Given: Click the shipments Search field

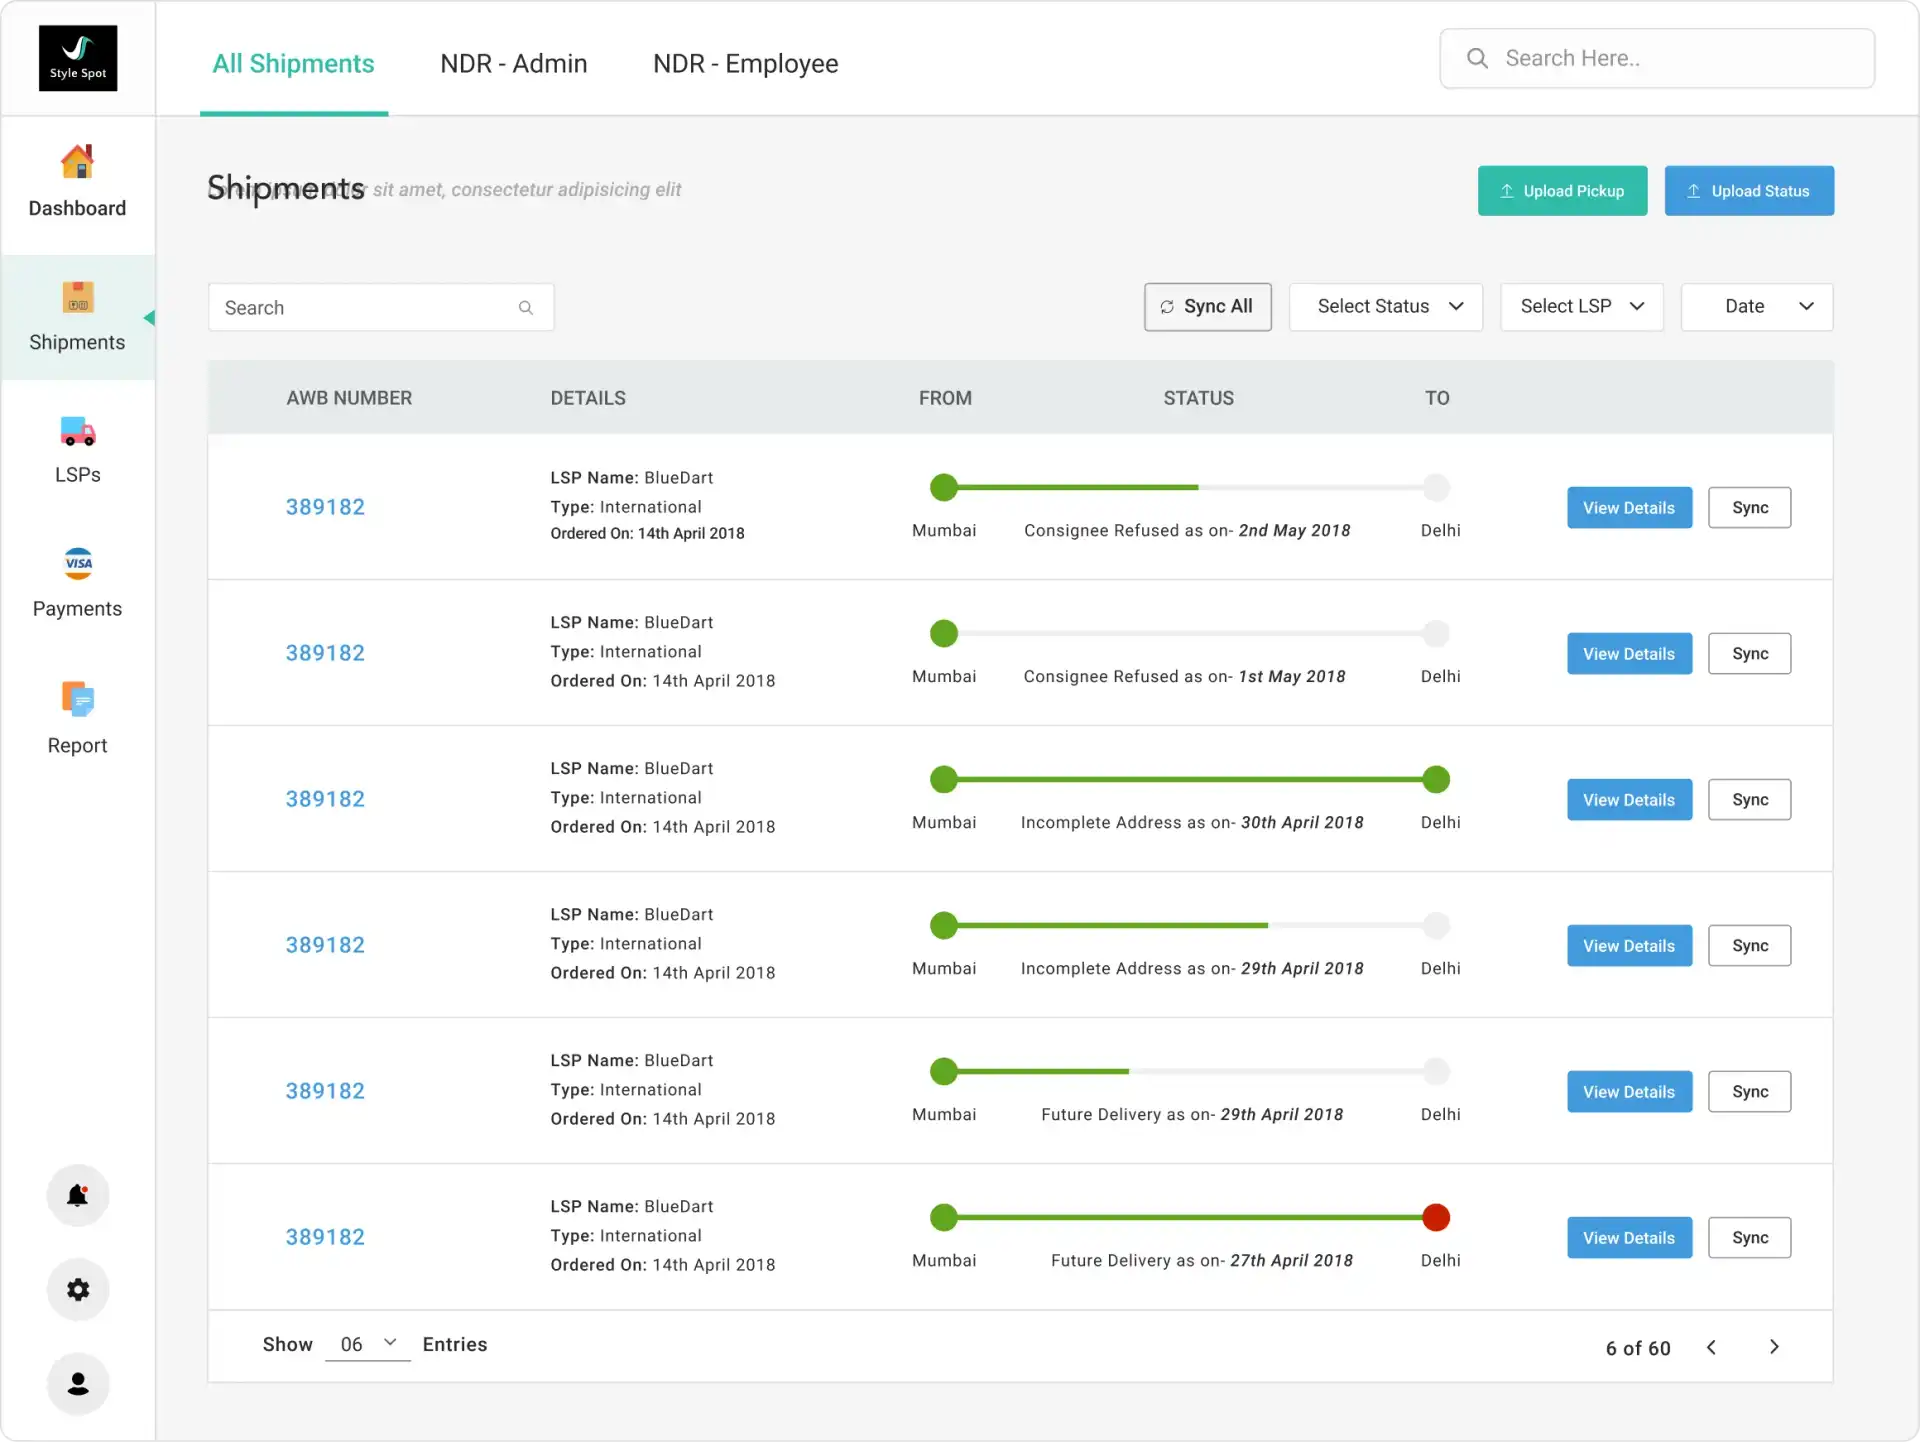Looking at the screenshot, I should [x=381, y=307].
